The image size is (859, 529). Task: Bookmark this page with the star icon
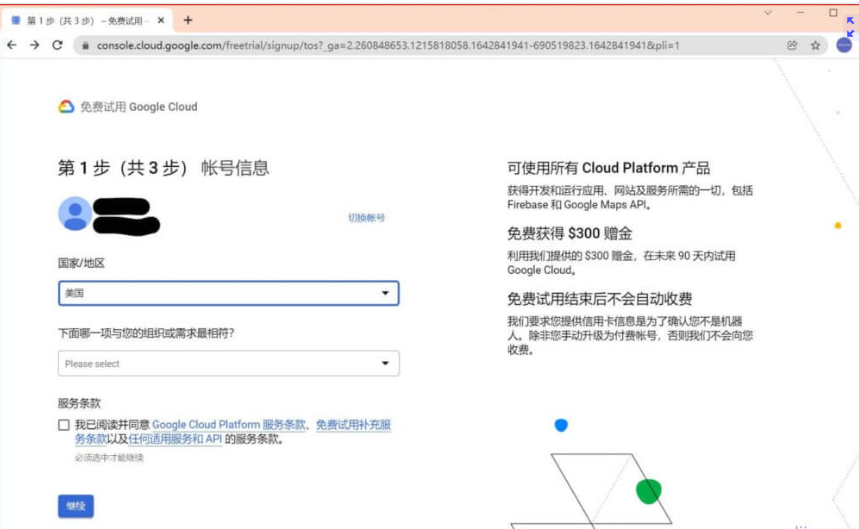pyautogui.click(x=815, y=45)
